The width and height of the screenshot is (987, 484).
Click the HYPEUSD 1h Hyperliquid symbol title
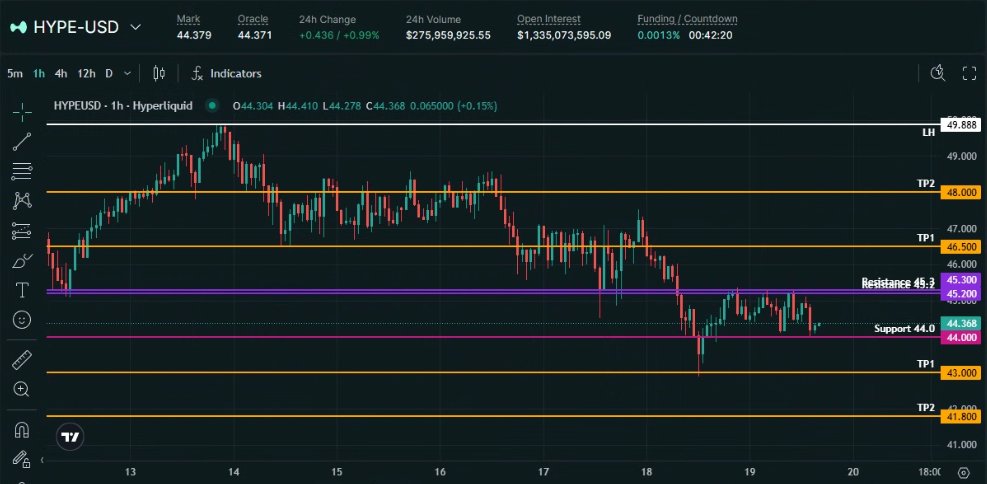pyautogui.click(x=123, y=106)
